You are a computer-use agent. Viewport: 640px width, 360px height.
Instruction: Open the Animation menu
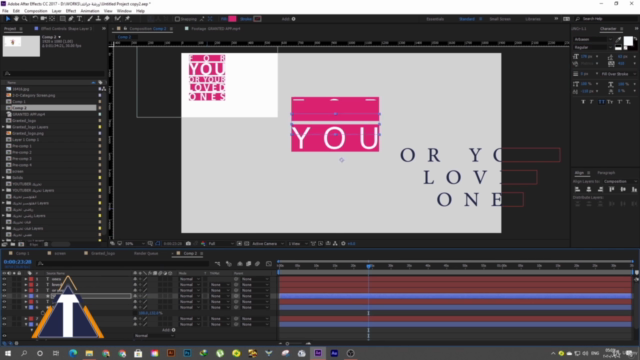90,11
